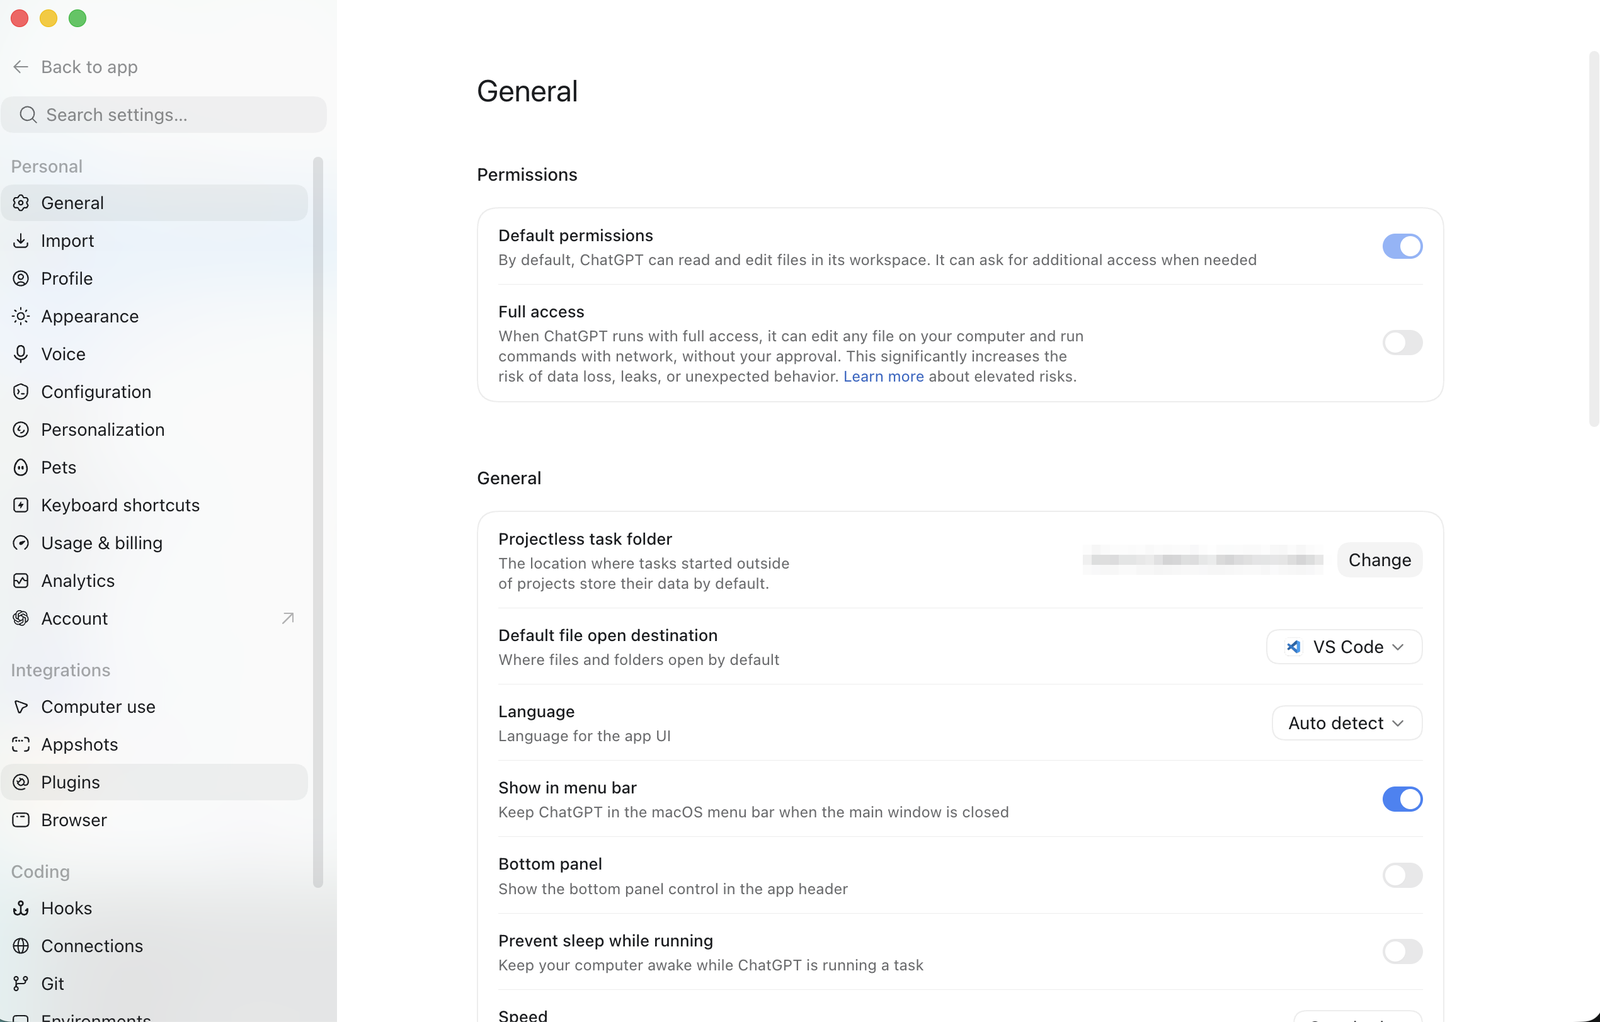This screenshot has width=1600, height=1022.
Task: Enable the Full access switch
Action: pos(1402,343)
